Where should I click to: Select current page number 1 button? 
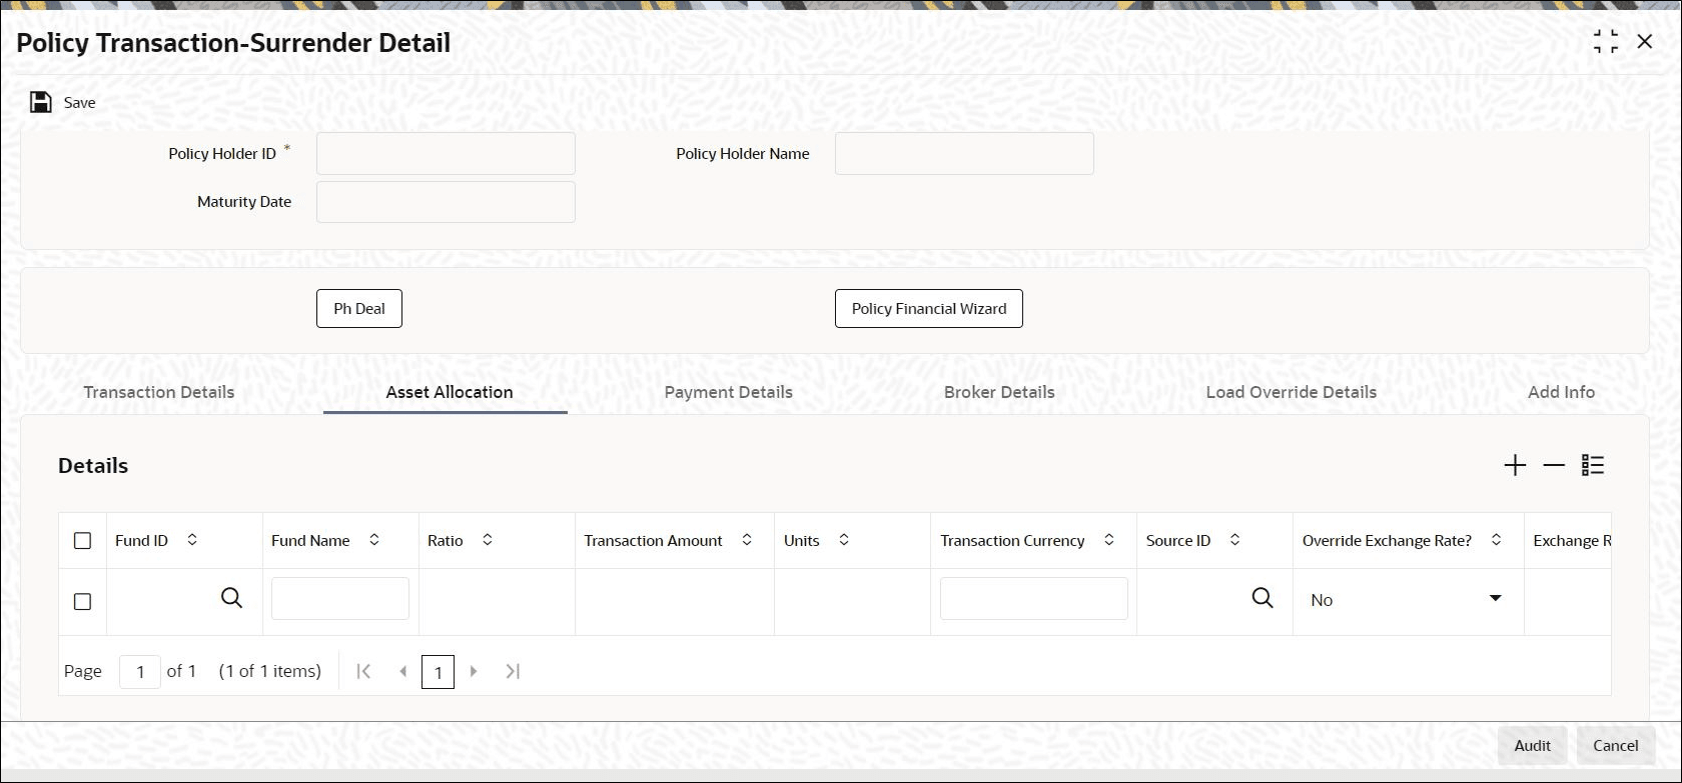pos(438,672)
